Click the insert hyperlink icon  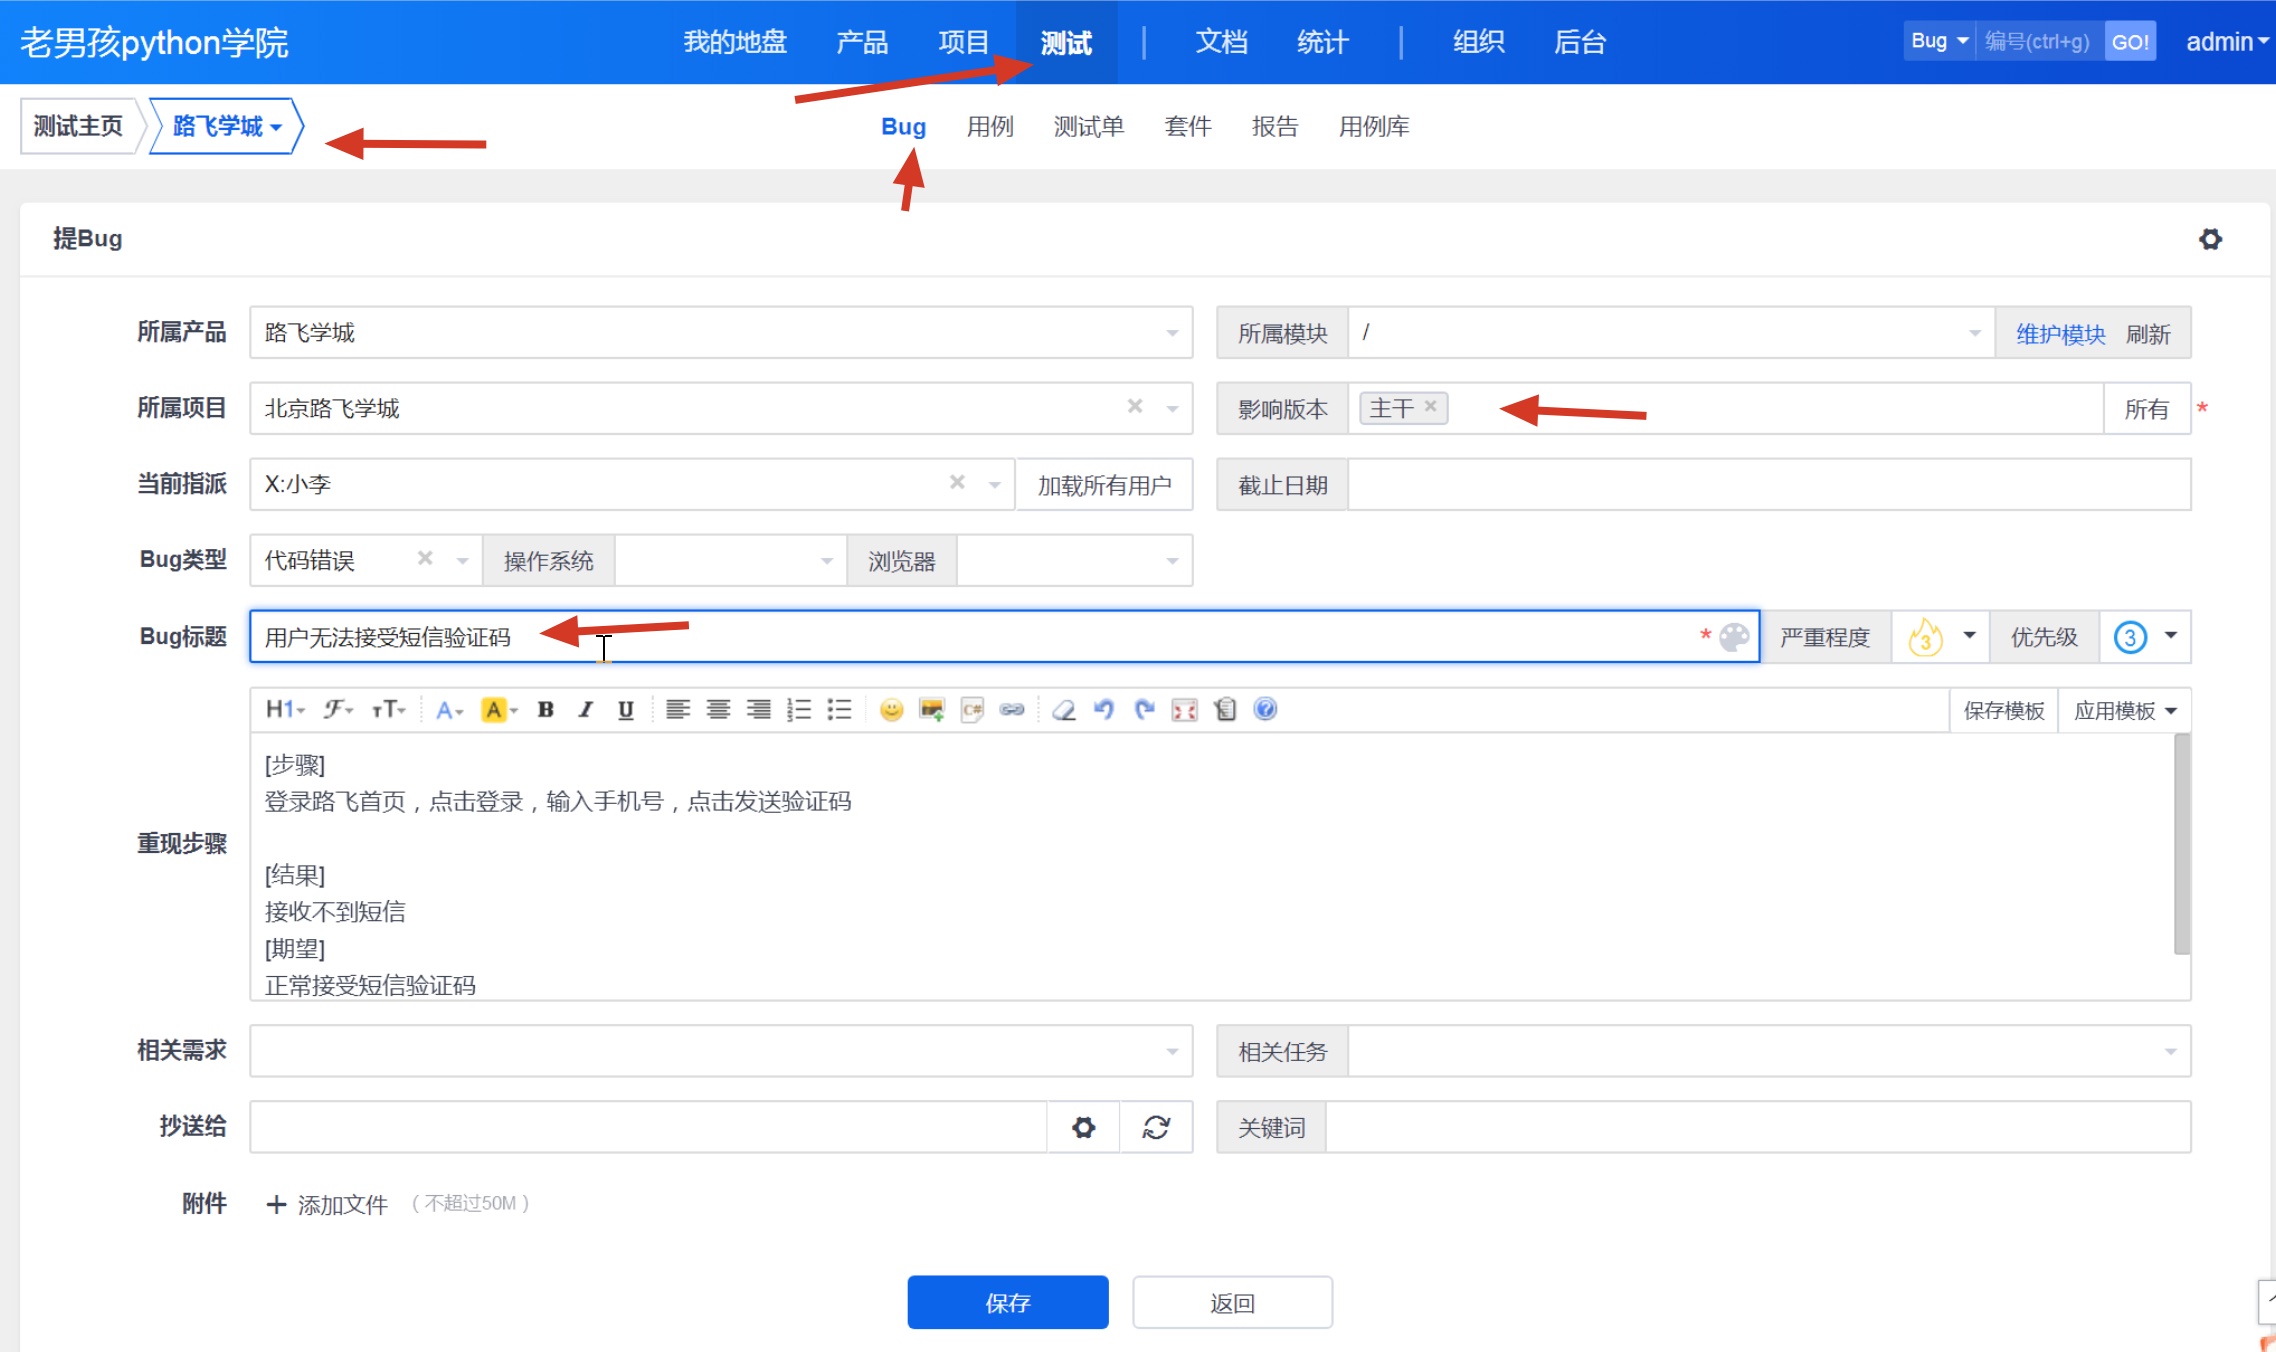1012,710
